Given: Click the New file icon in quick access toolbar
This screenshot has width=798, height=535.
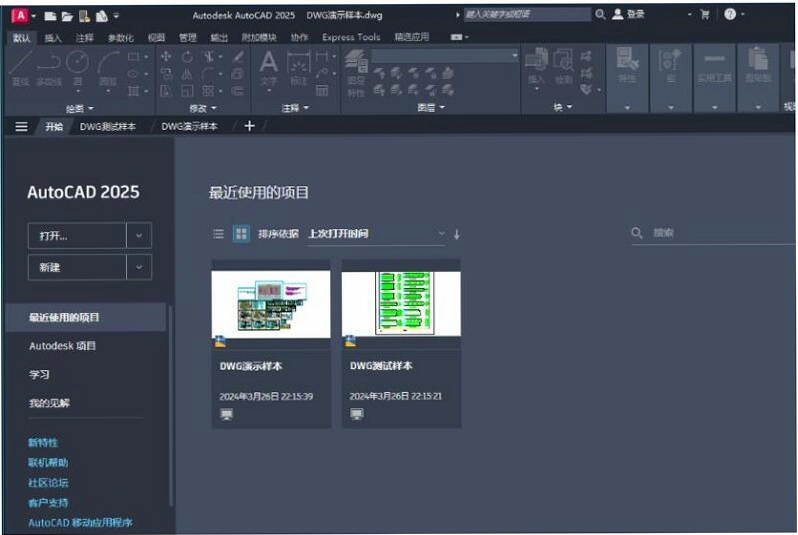Looking at the screenshot, I should pyautogui.click(x=50, y=16).
